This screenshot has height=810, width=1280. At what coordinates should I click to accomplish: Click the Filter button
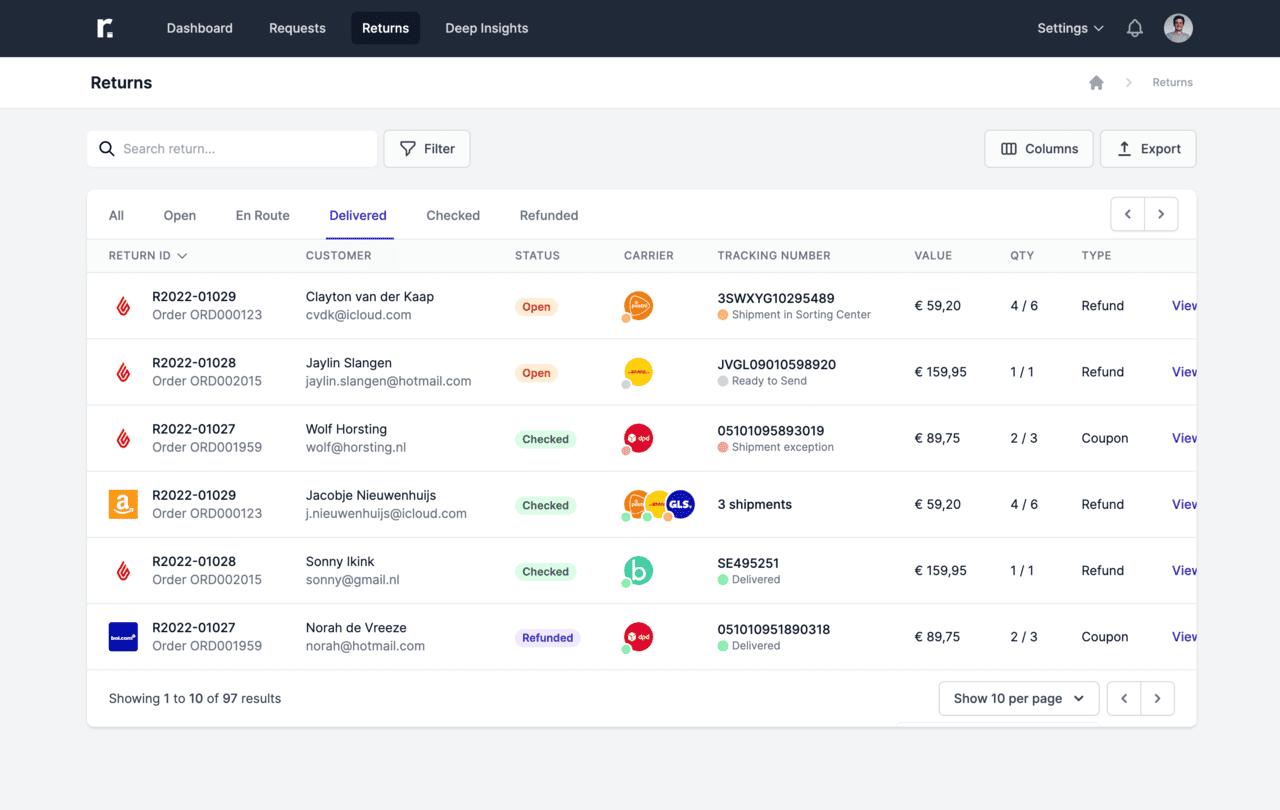click(427, 149)
